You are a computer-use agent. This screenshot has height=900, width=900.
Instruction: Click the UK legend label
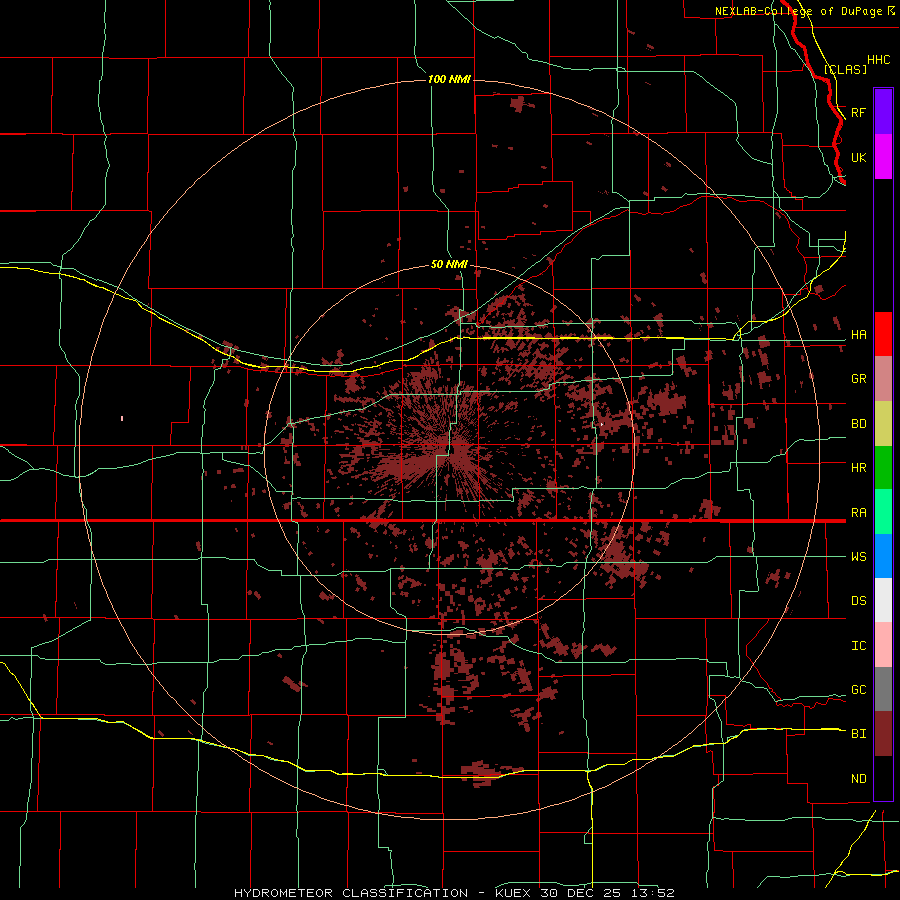(x=858, y=157)
